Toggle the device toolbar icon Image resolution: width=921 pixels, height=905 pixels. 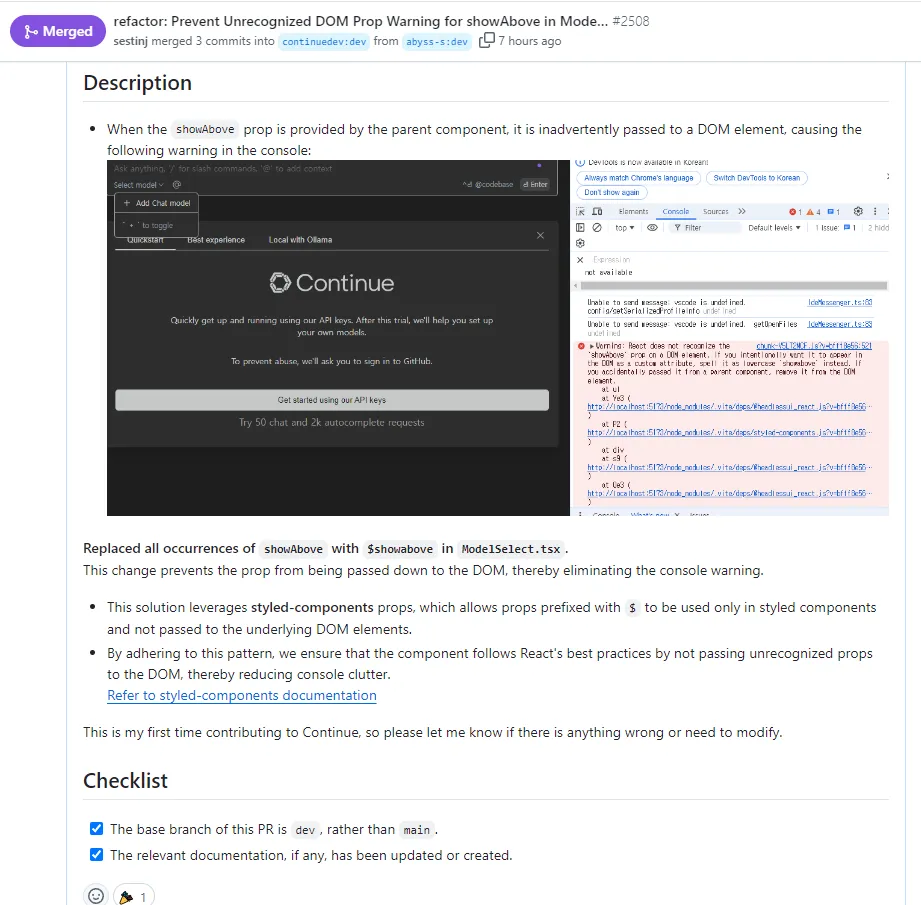(x=597, y=211)
